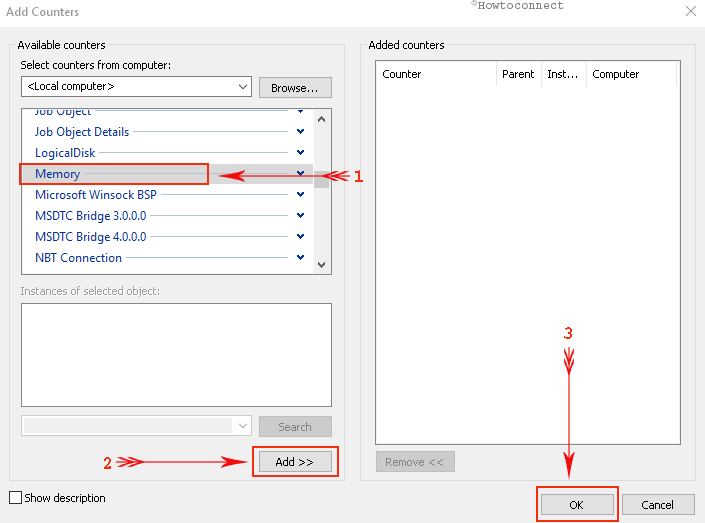This screenshot has width=705, height=523.
Task: Expand the Job Object Details counter group
Action: point(300,131)
